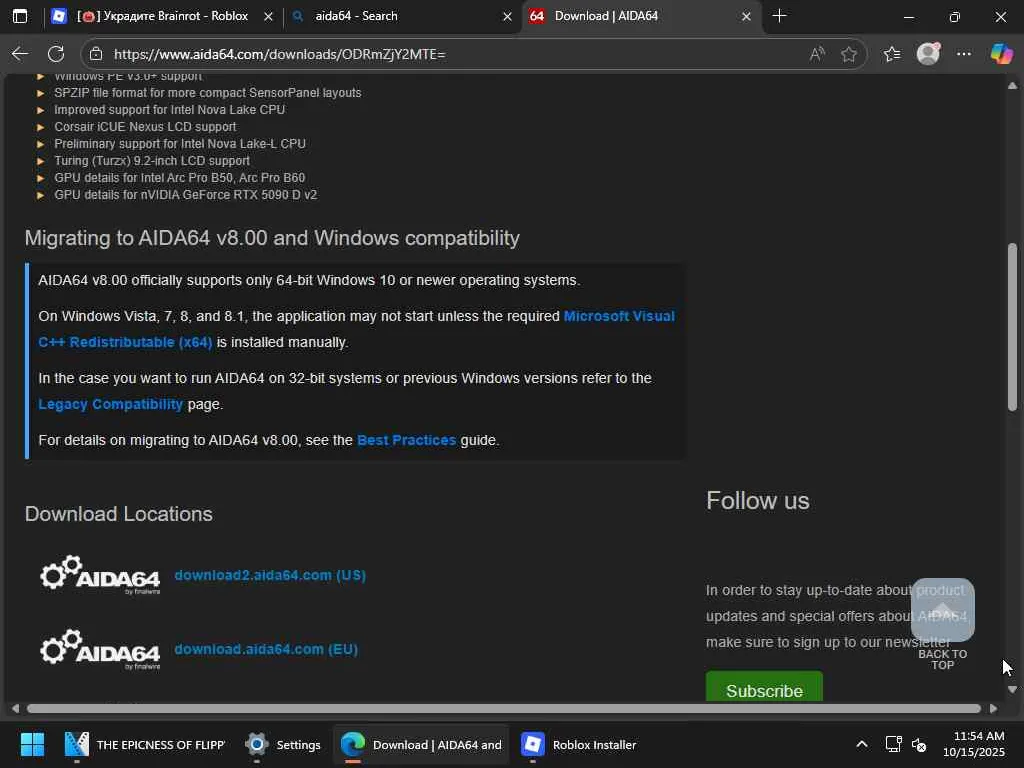Close the Roblox Brainrot tab

[268, 17]
